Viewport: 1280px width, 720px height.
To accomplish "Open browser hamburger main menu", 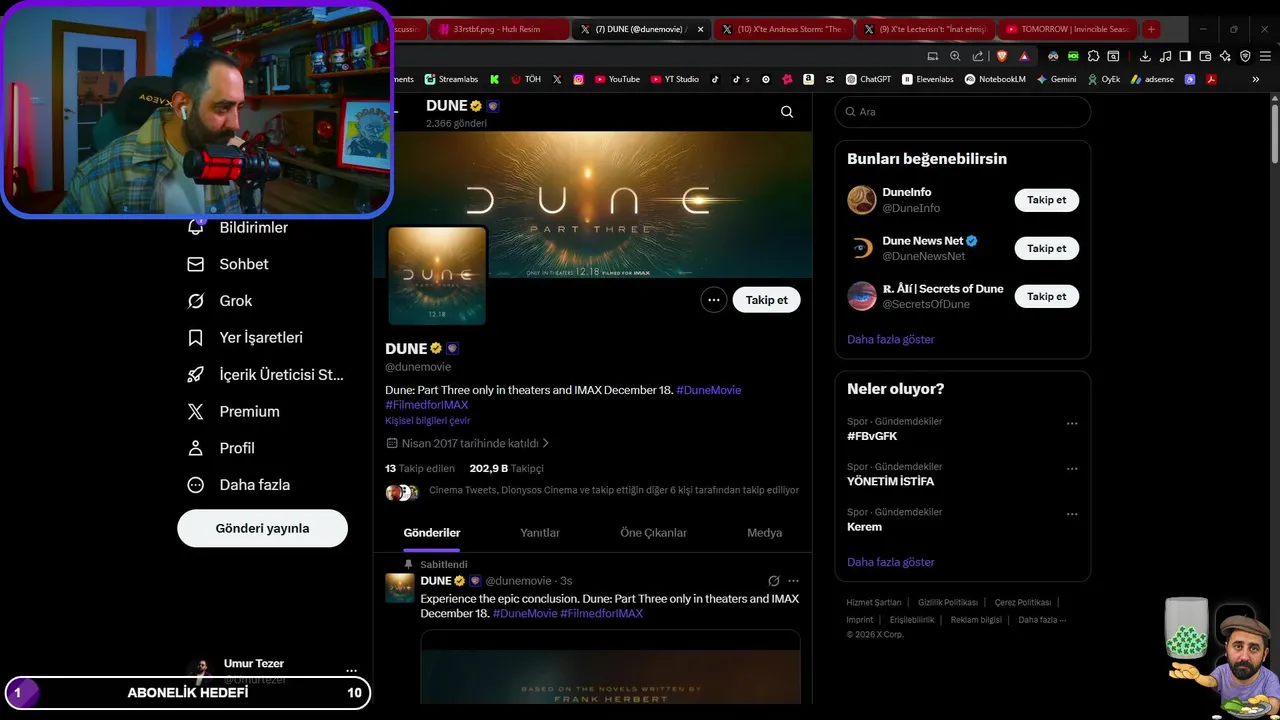I will 1264,56.
